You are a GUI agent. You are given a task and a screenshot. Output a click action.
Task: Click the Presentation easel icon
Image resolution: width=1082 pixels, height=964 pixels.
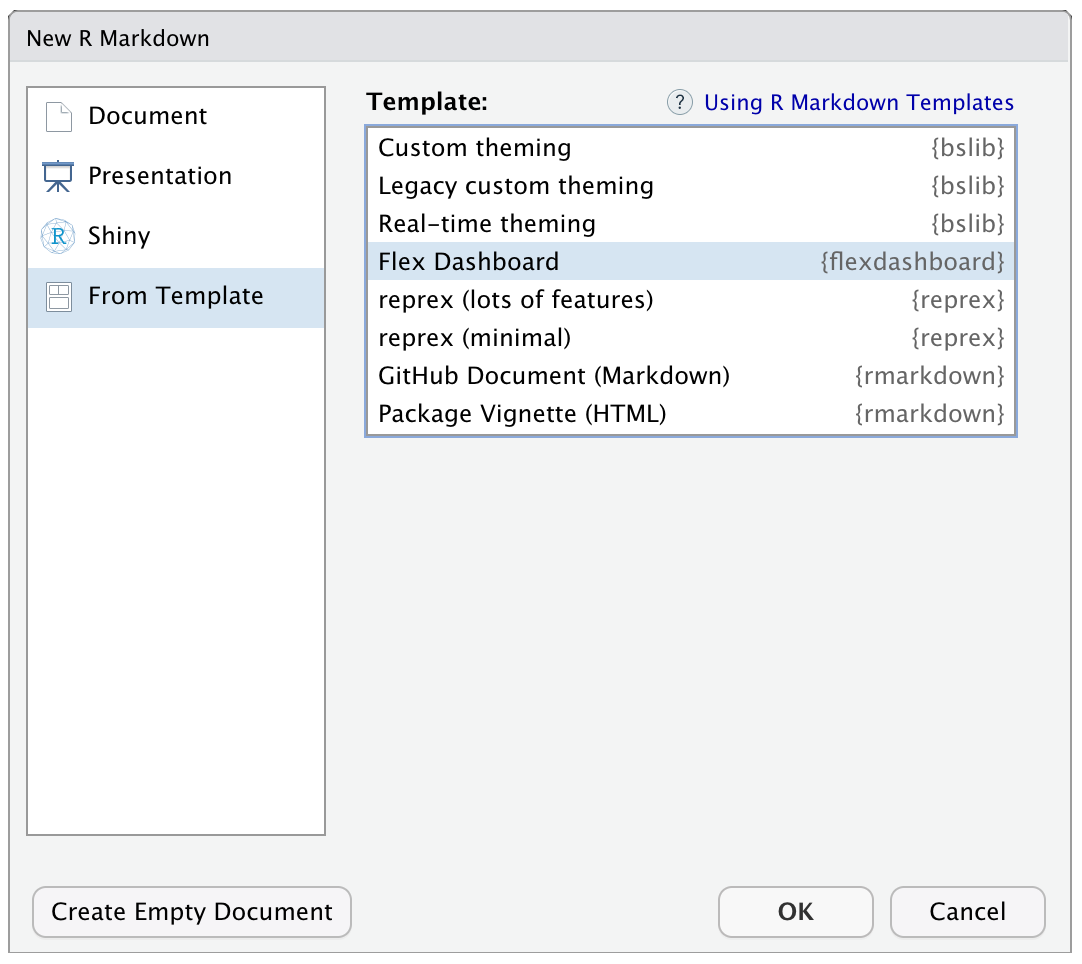[x=58, y=176]
